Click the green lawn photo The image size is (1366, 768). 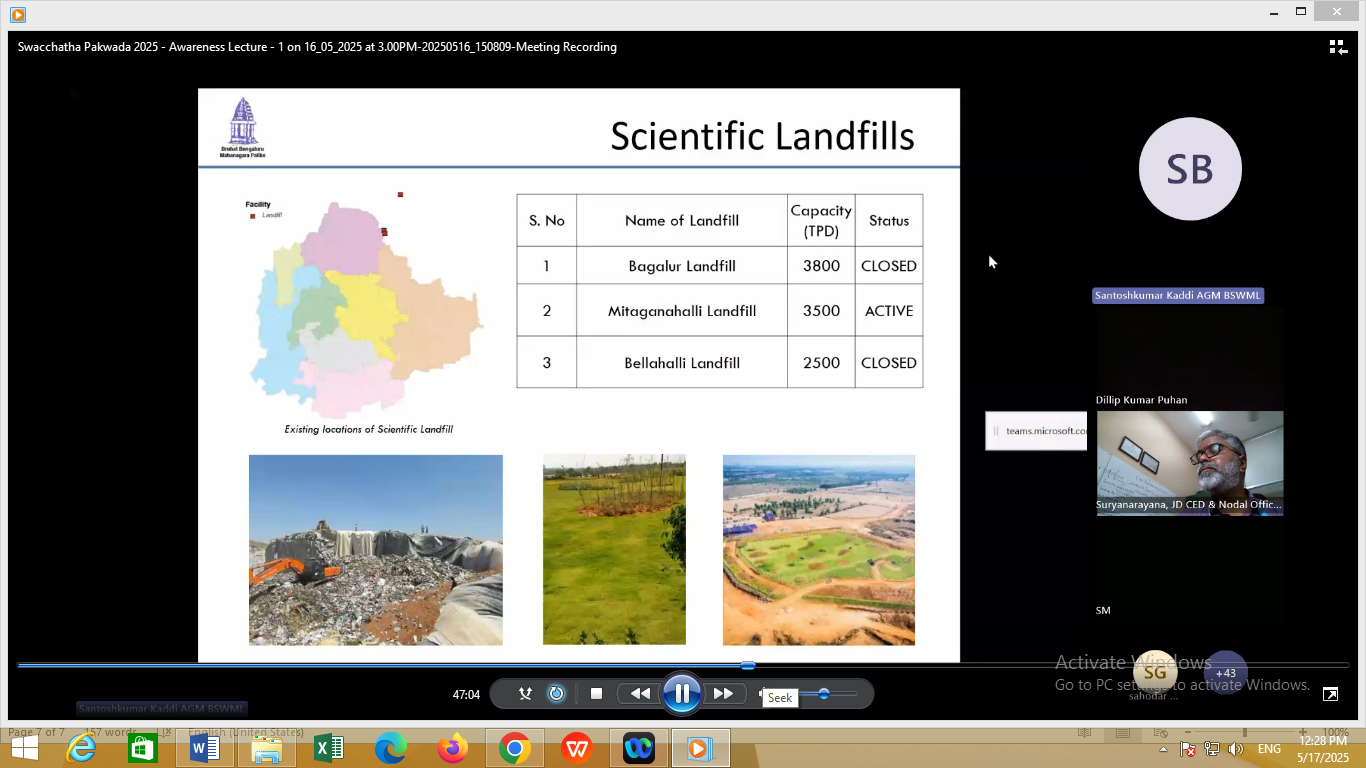(x=614, y=550)
